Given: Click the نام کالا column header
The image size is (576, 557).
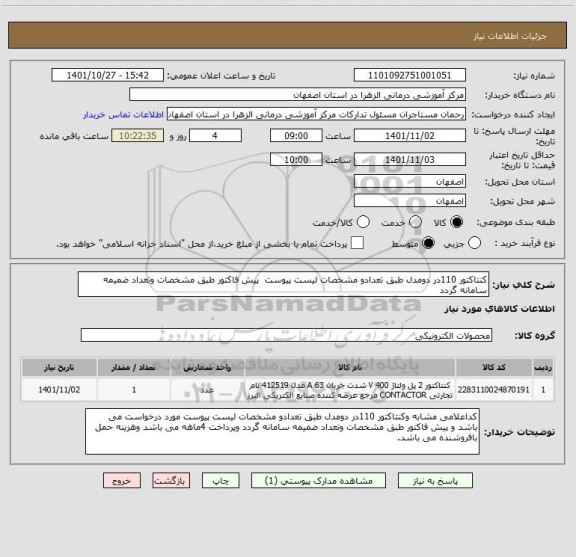Looking at the screenshot, I should pos(350,367).
